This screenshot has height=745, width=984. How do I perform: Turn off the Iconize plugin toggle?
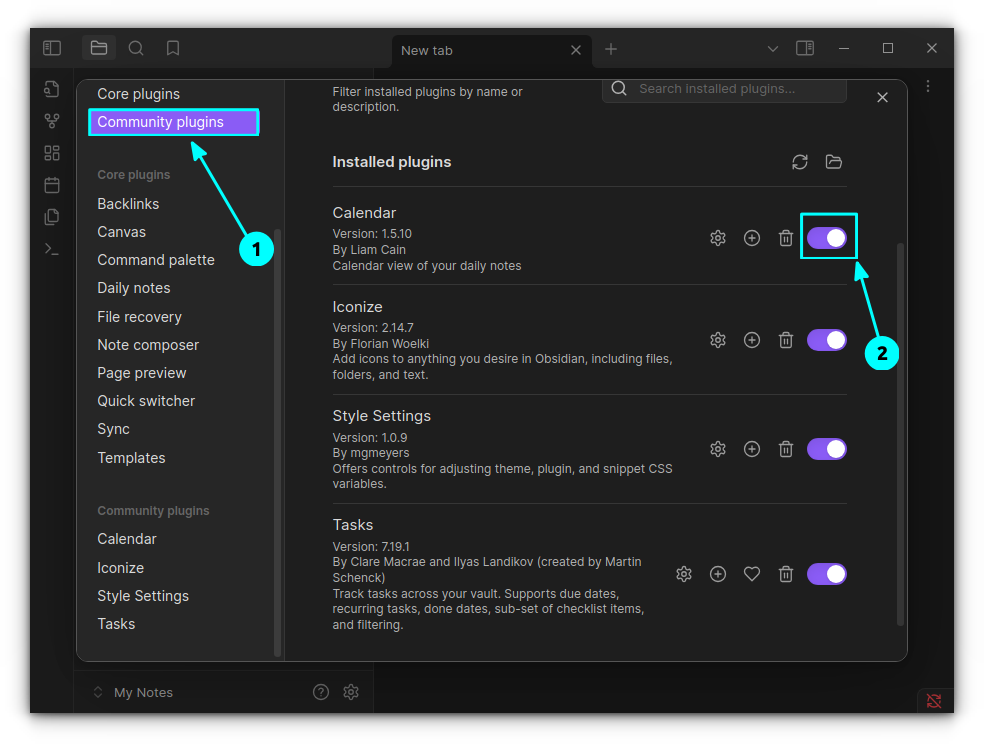(x=827, y=340)
